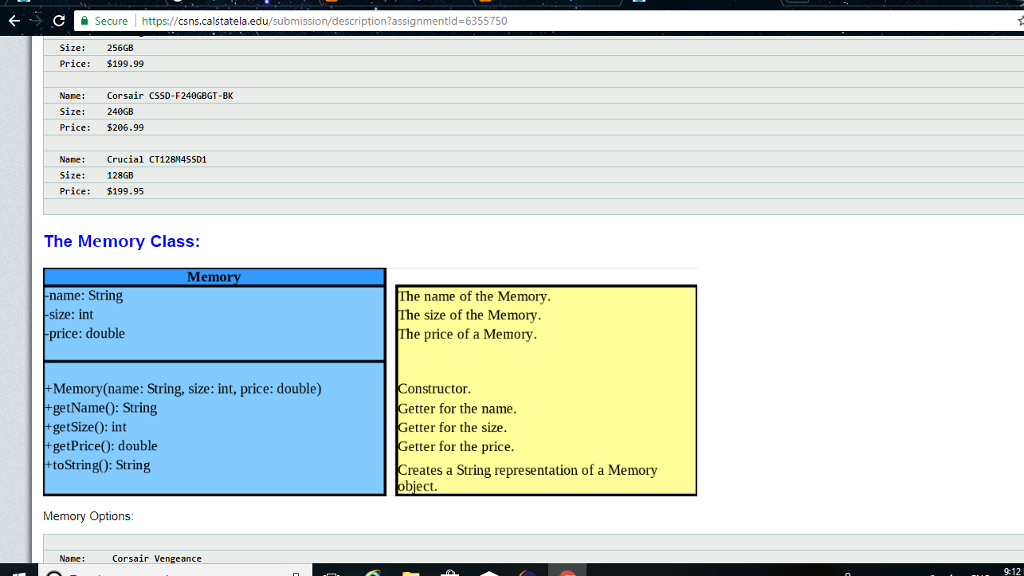
Task: Click '+getName(): String' method line
Action: 101,408
